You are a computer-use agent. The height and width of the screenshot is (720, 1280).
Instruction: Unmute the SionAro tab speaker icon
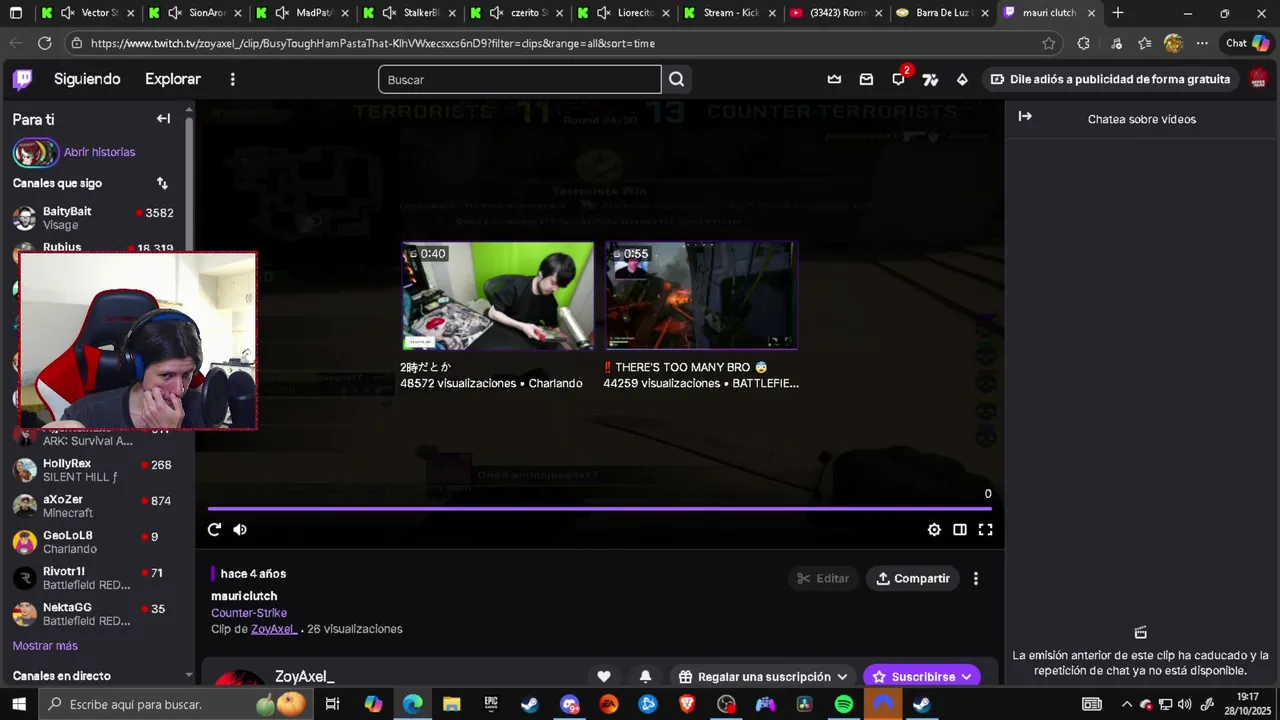(x=175, y=13)
